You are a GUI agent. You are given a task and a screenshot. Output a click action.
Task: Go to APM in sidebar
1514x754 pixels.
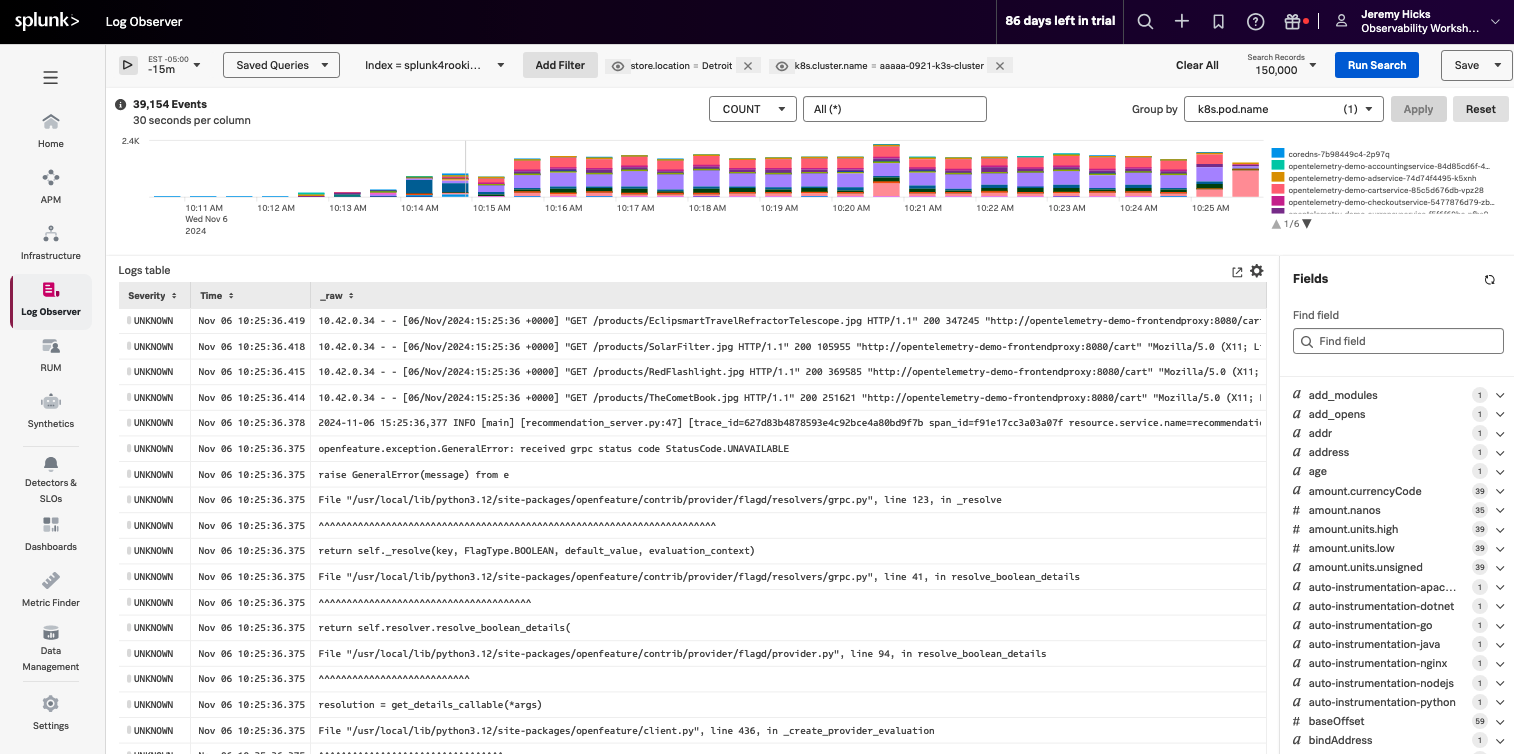[x=50, y=186]
